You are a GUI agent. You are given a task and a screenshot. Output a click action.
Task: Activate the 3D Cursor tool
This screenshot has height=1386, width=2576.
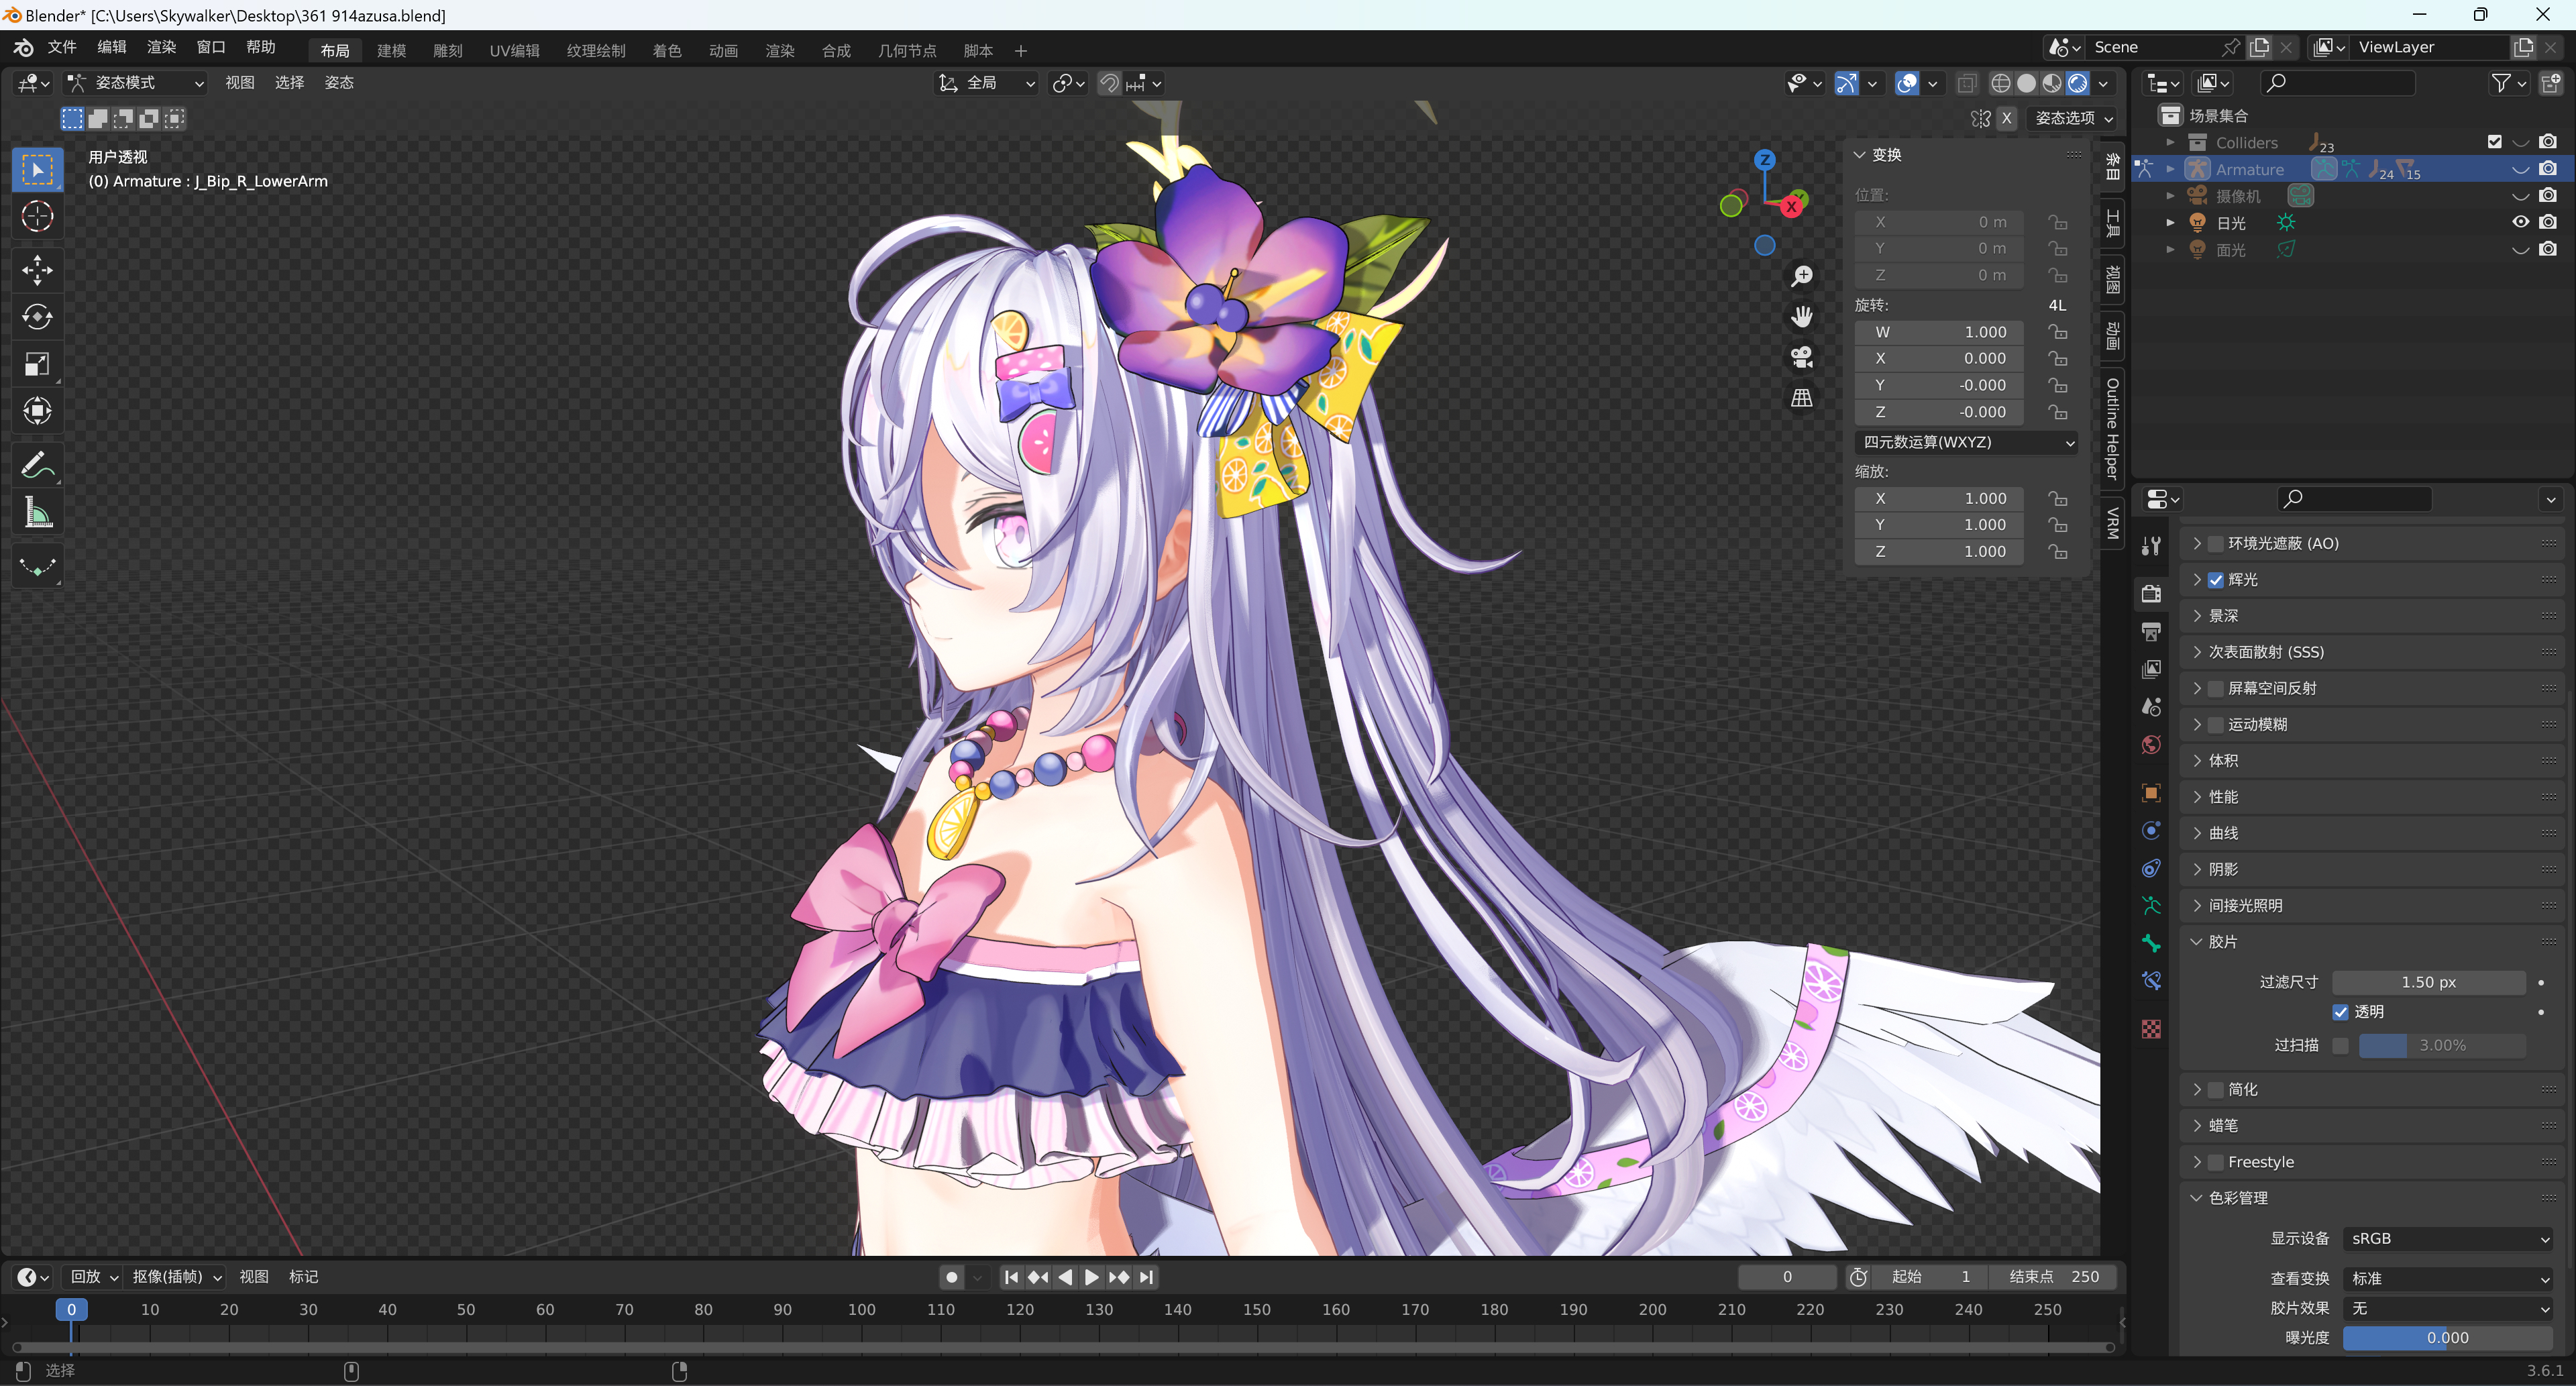coord(37,216)
